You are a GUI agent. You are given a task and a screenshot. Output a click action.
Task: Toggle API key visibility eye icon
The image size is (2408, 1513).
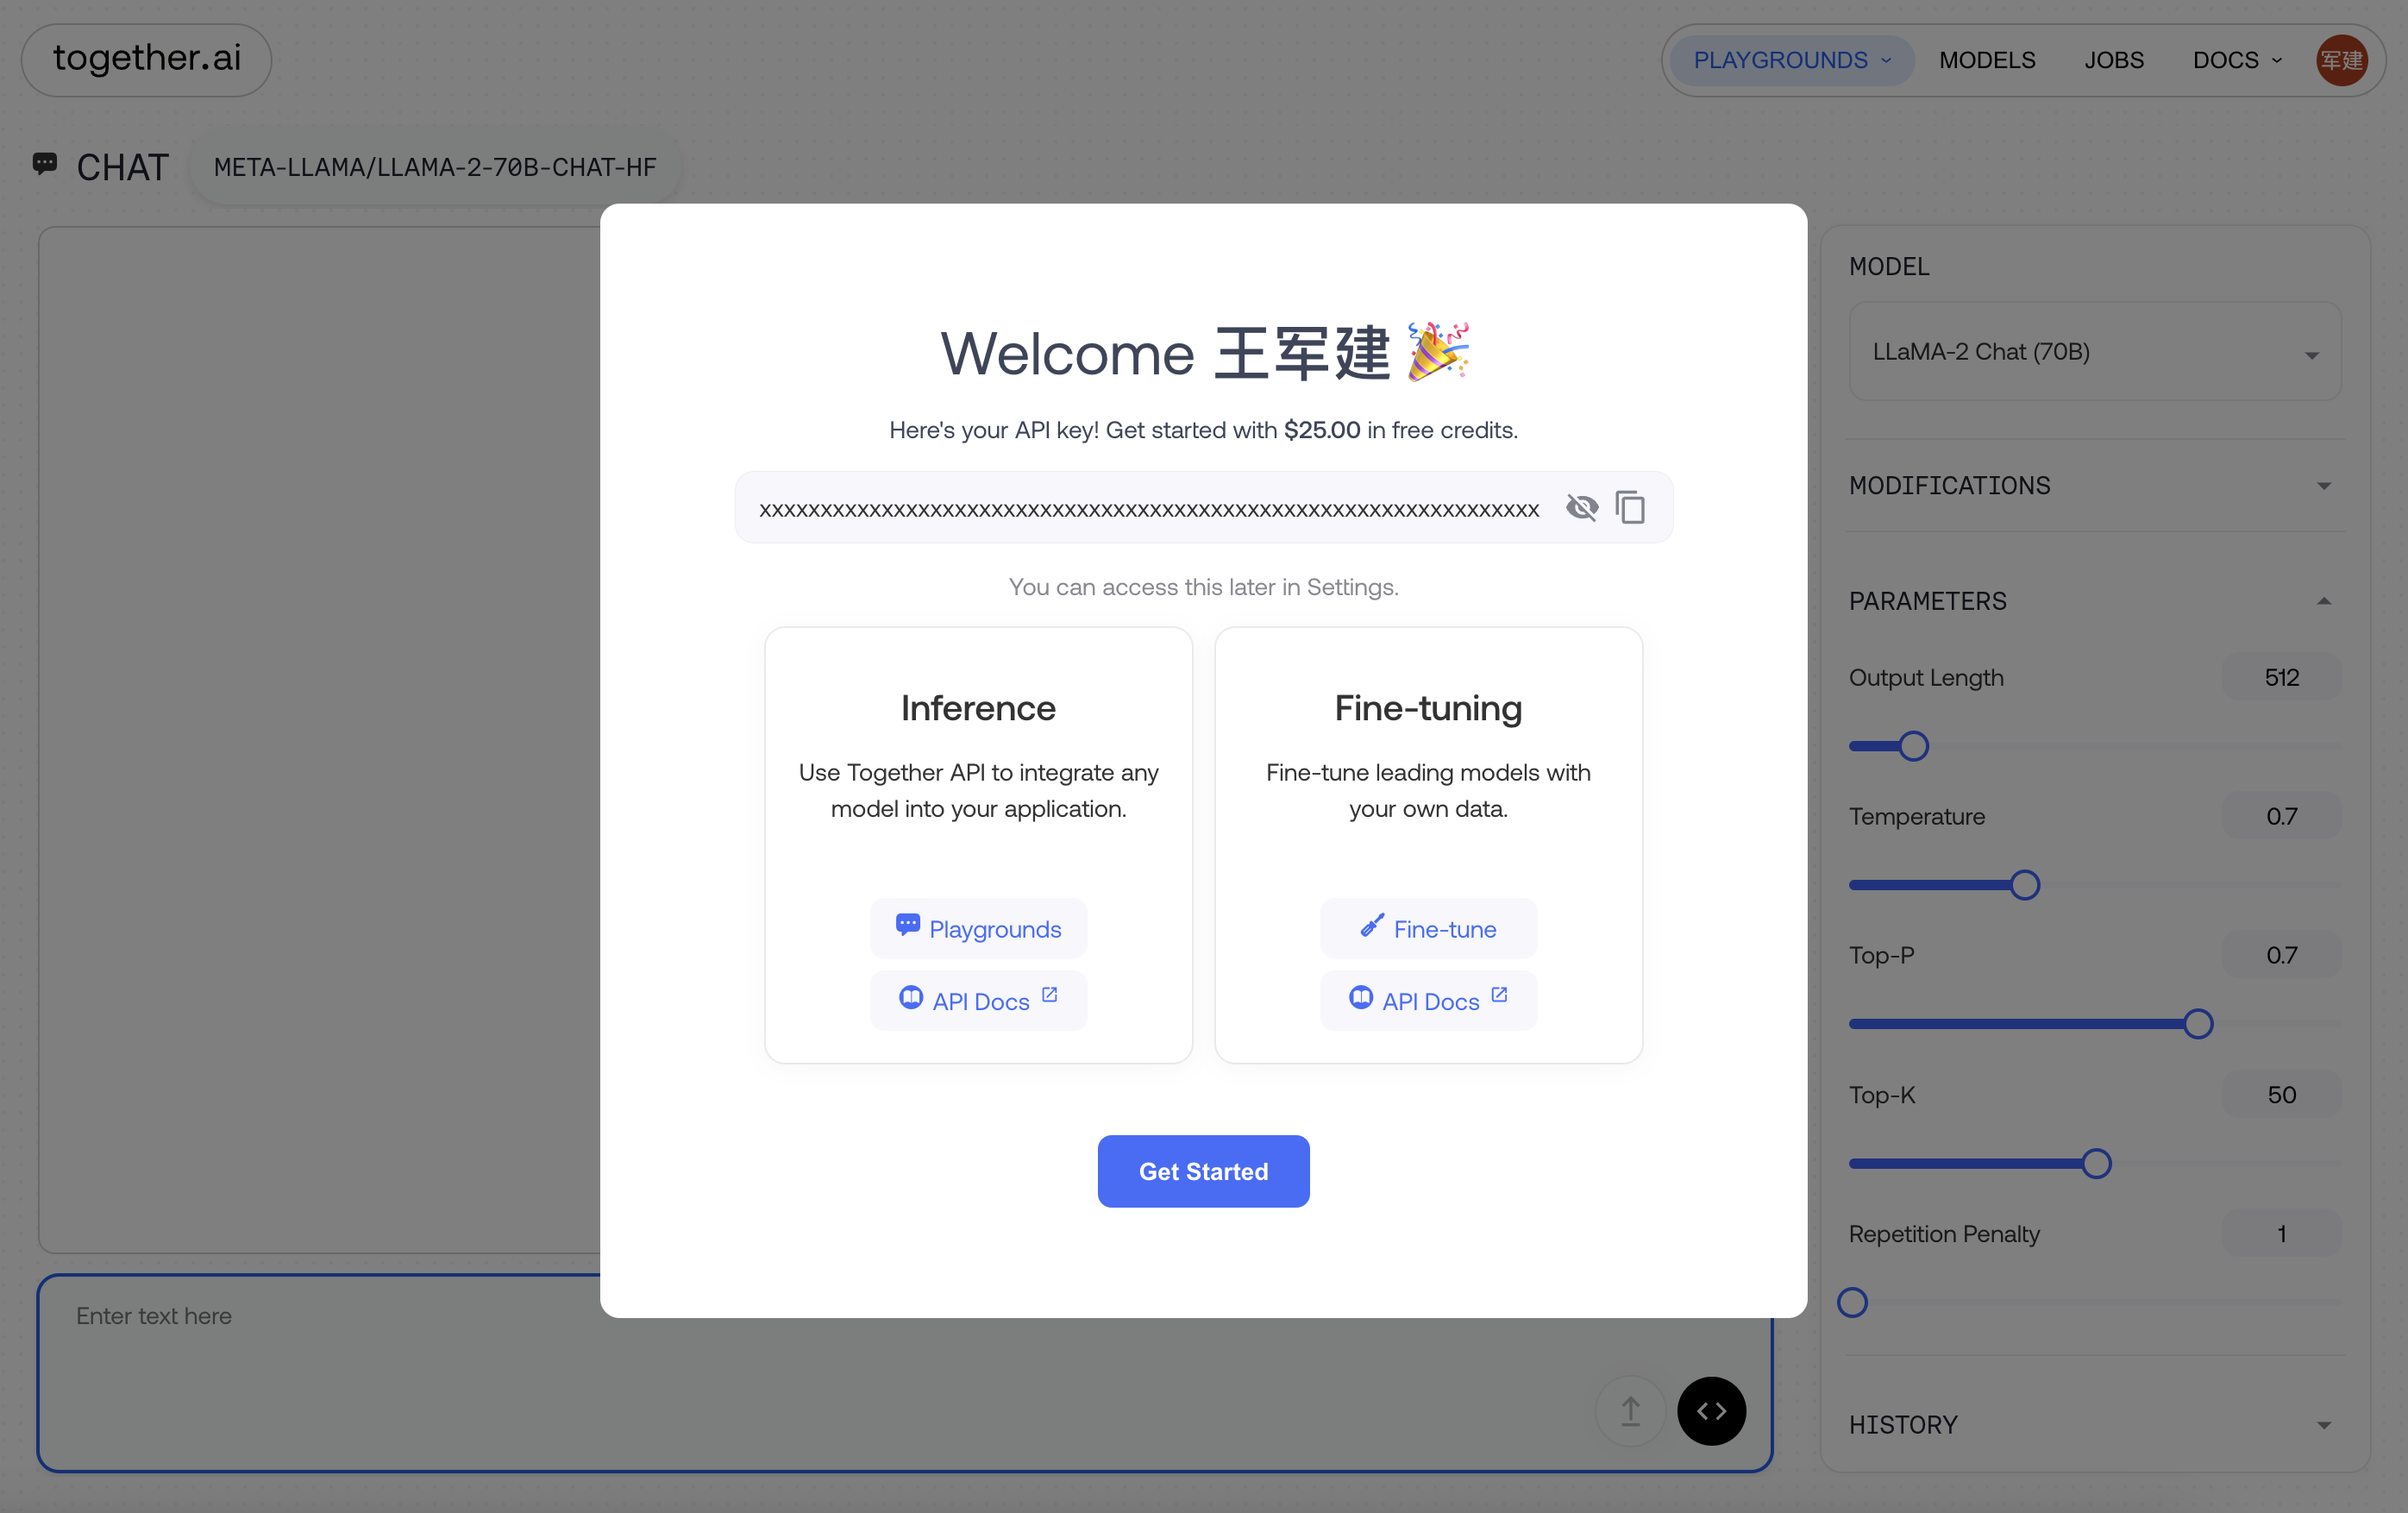point(1581,508)
